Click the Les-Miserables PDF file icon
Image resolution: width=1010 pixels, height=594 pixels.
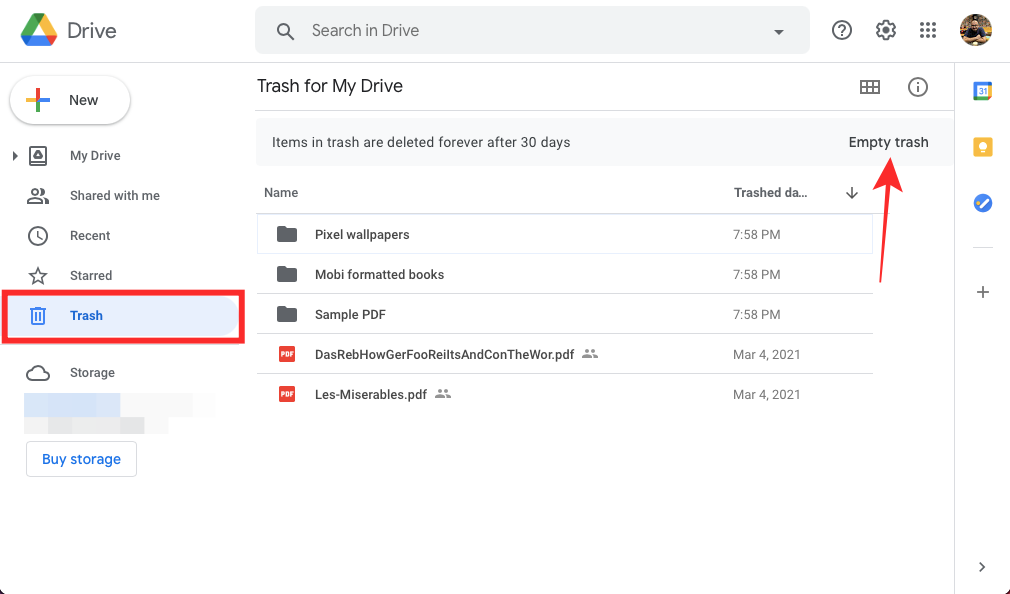287,394
